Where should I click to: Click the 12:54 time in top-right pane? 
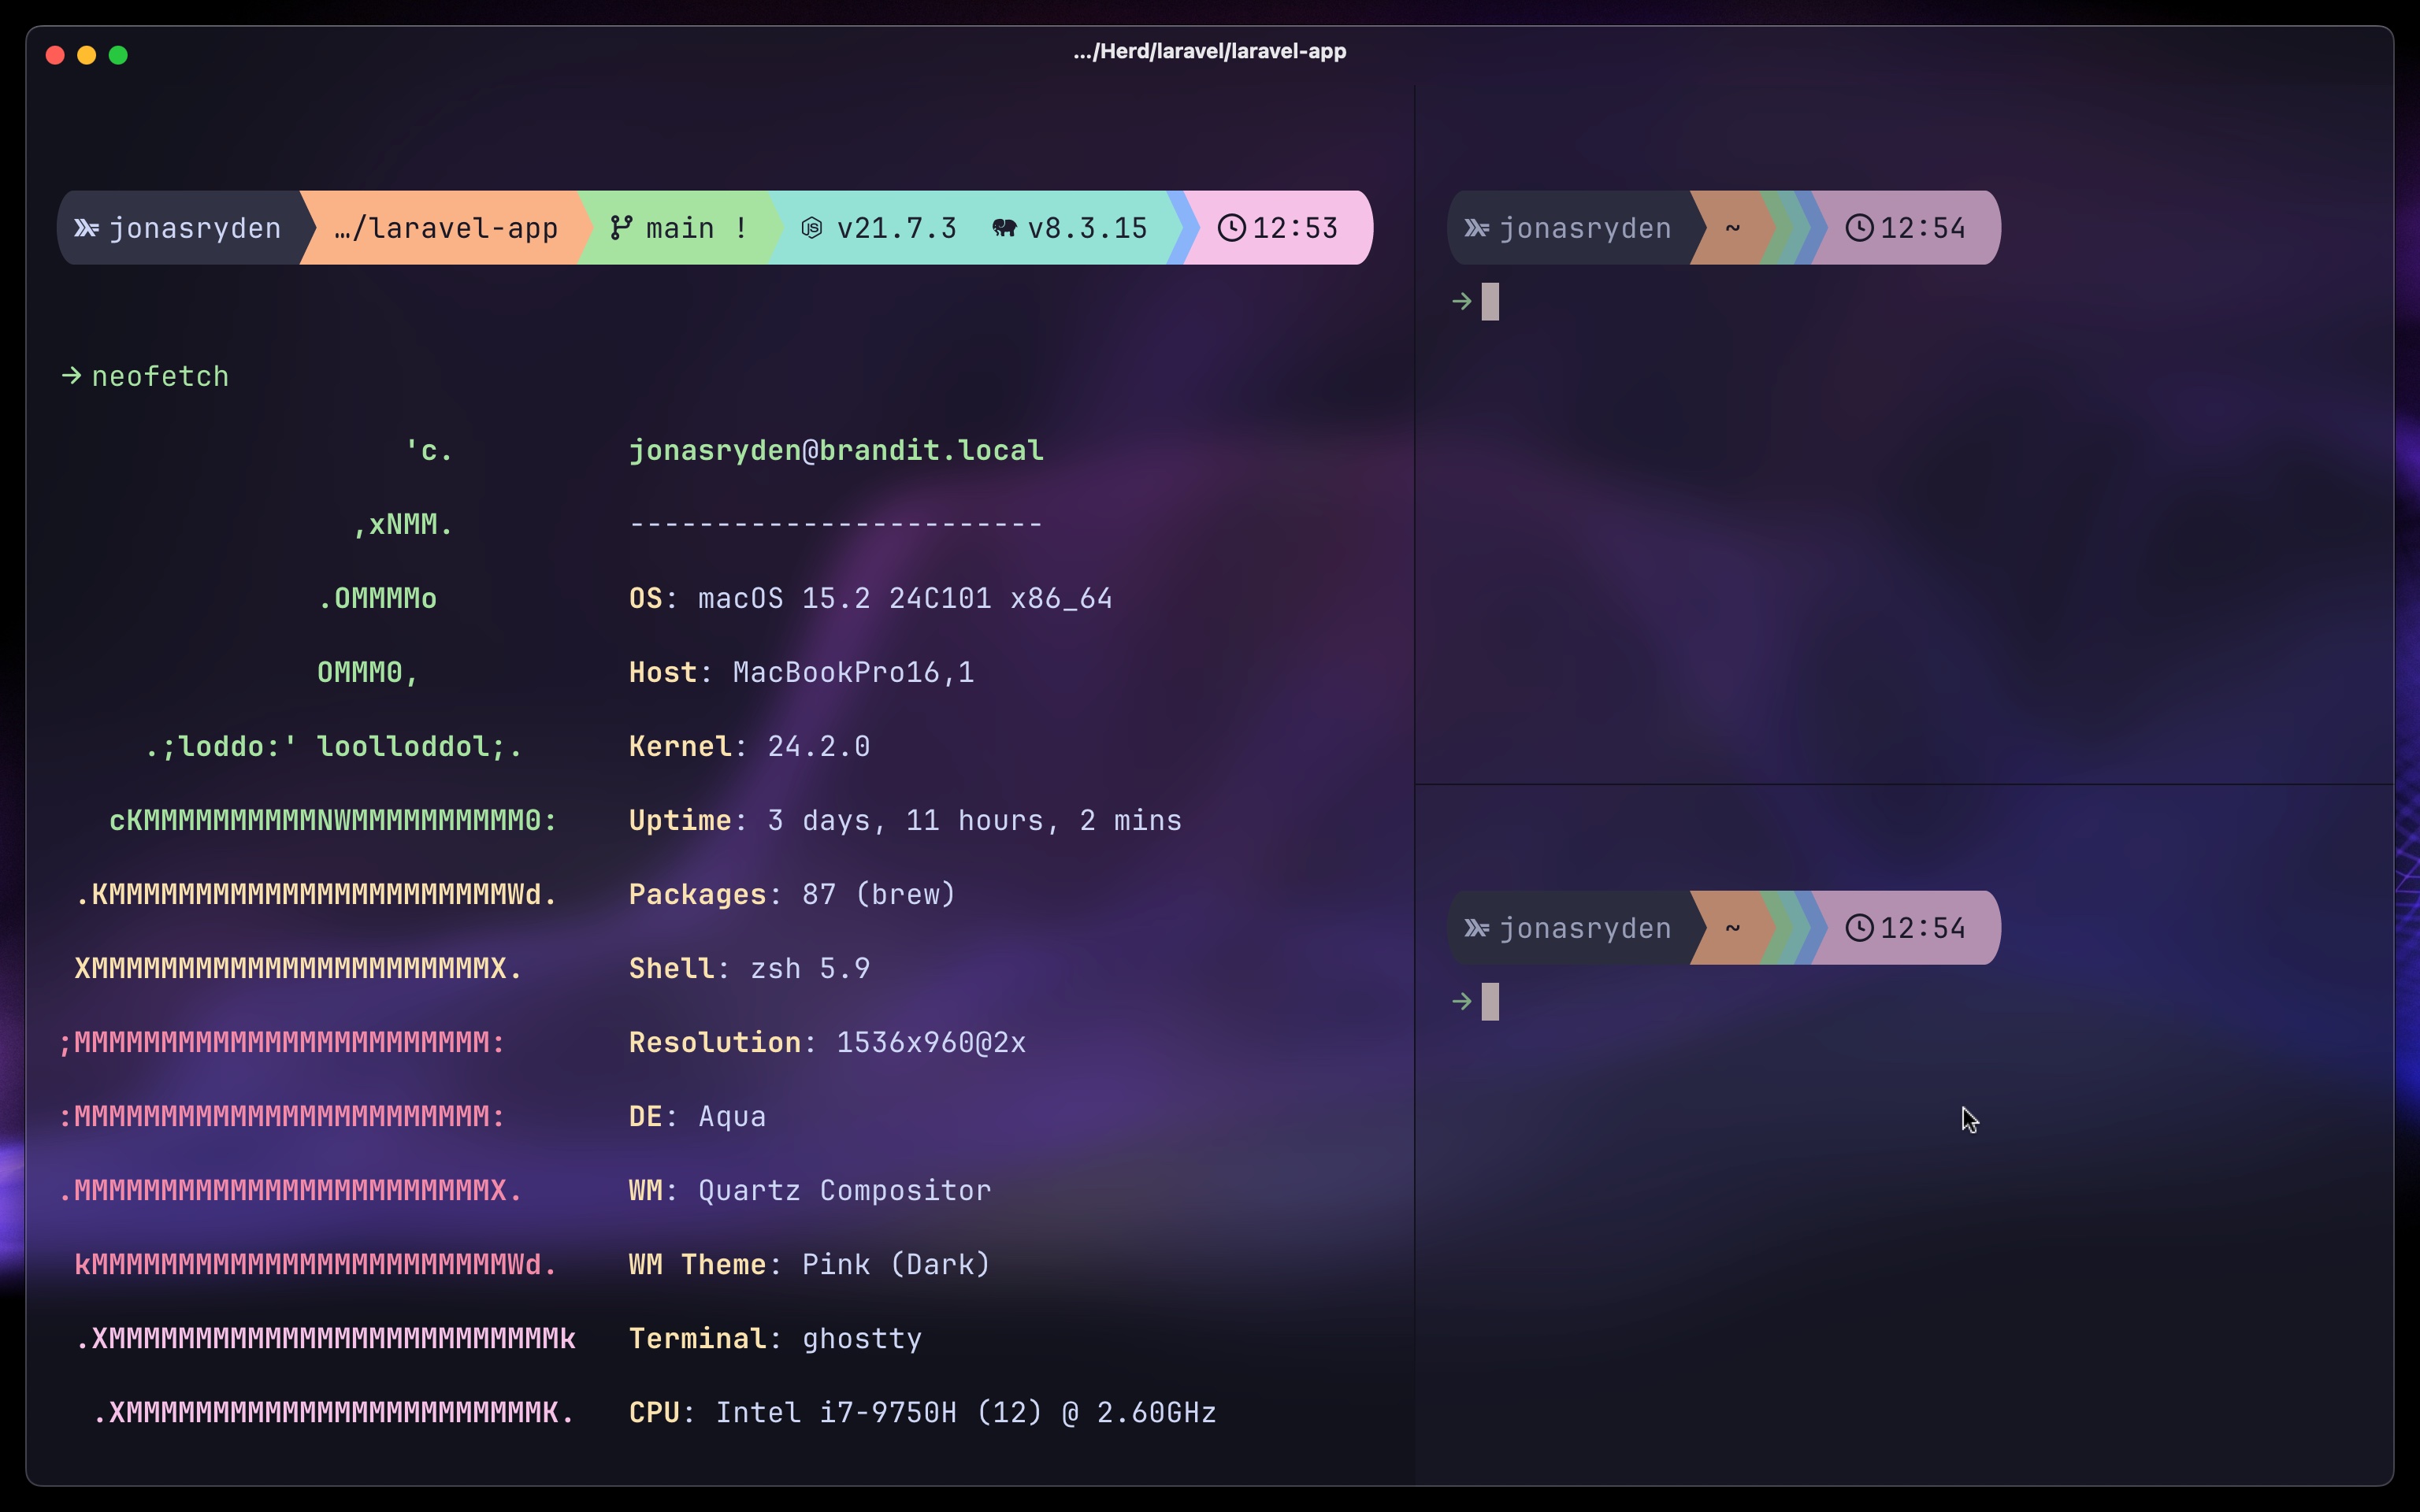point(1922,228)
